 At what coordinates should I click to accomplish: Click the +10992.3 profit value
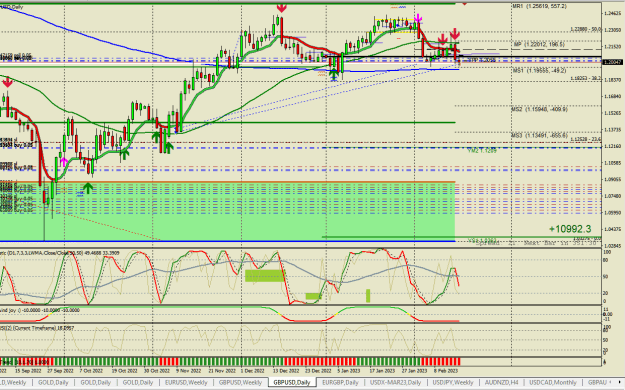click(570, 229)
